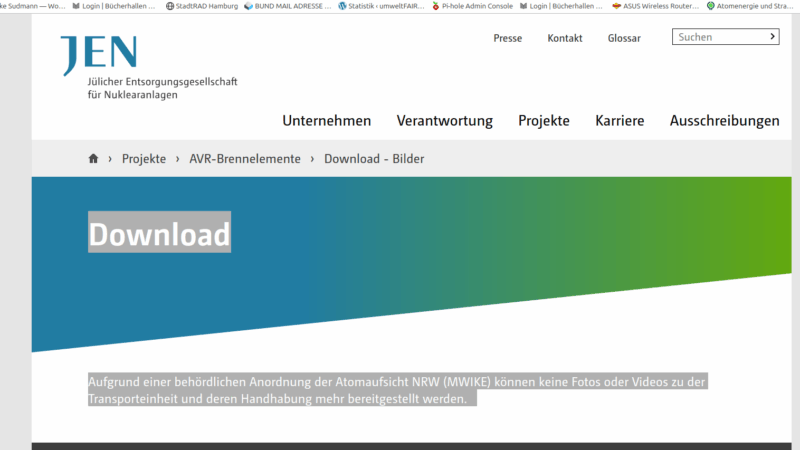Open the Karriere navigation menu
Screen dimensions: 800x450
pyautogui.click(x=619, y=121)
